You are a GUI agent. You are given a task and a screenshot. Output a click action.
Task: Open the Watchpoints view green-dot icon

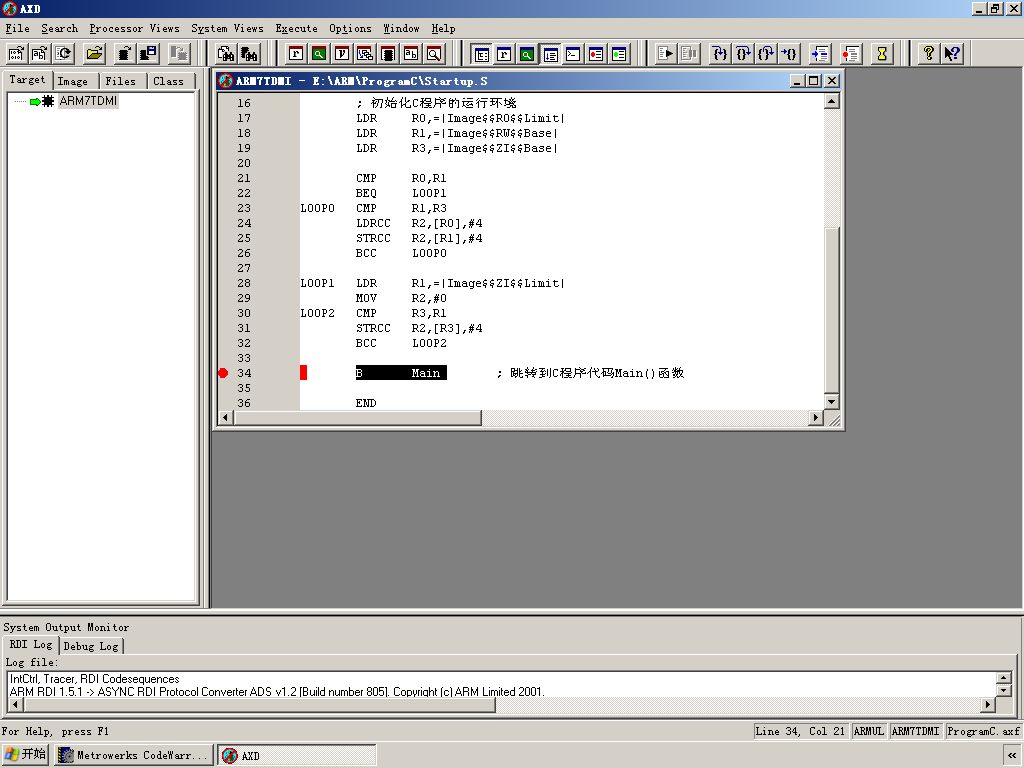(x=619, y=54)
